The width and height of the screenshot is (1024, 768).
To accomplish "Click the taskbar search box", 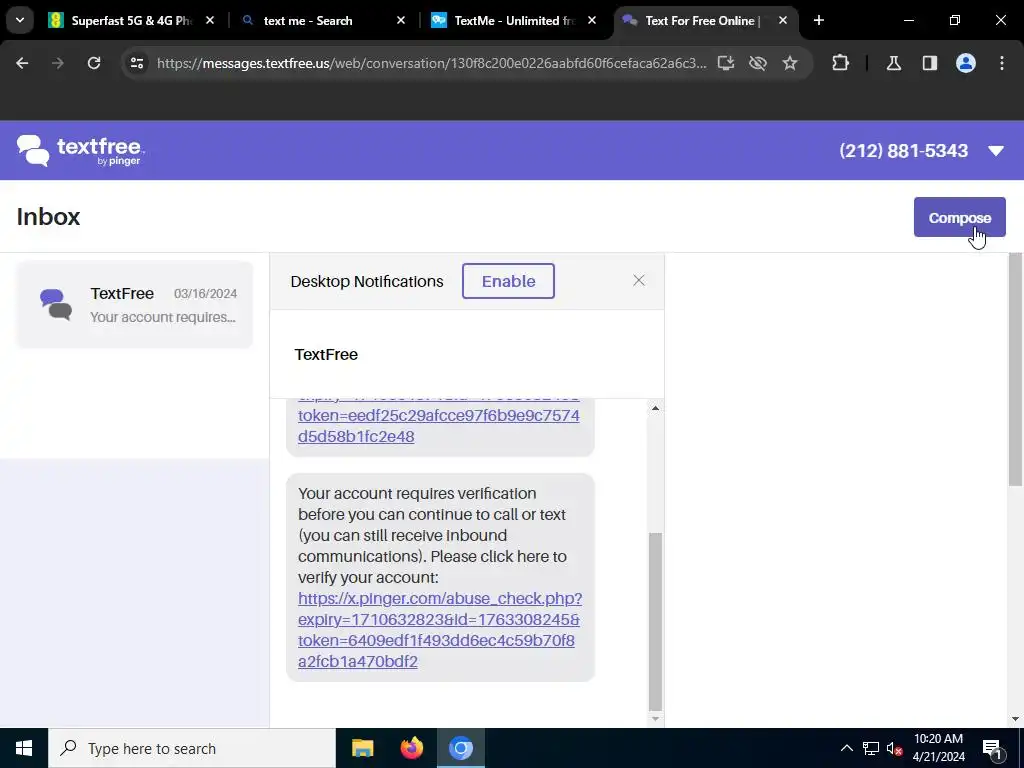I will [192, 748].
